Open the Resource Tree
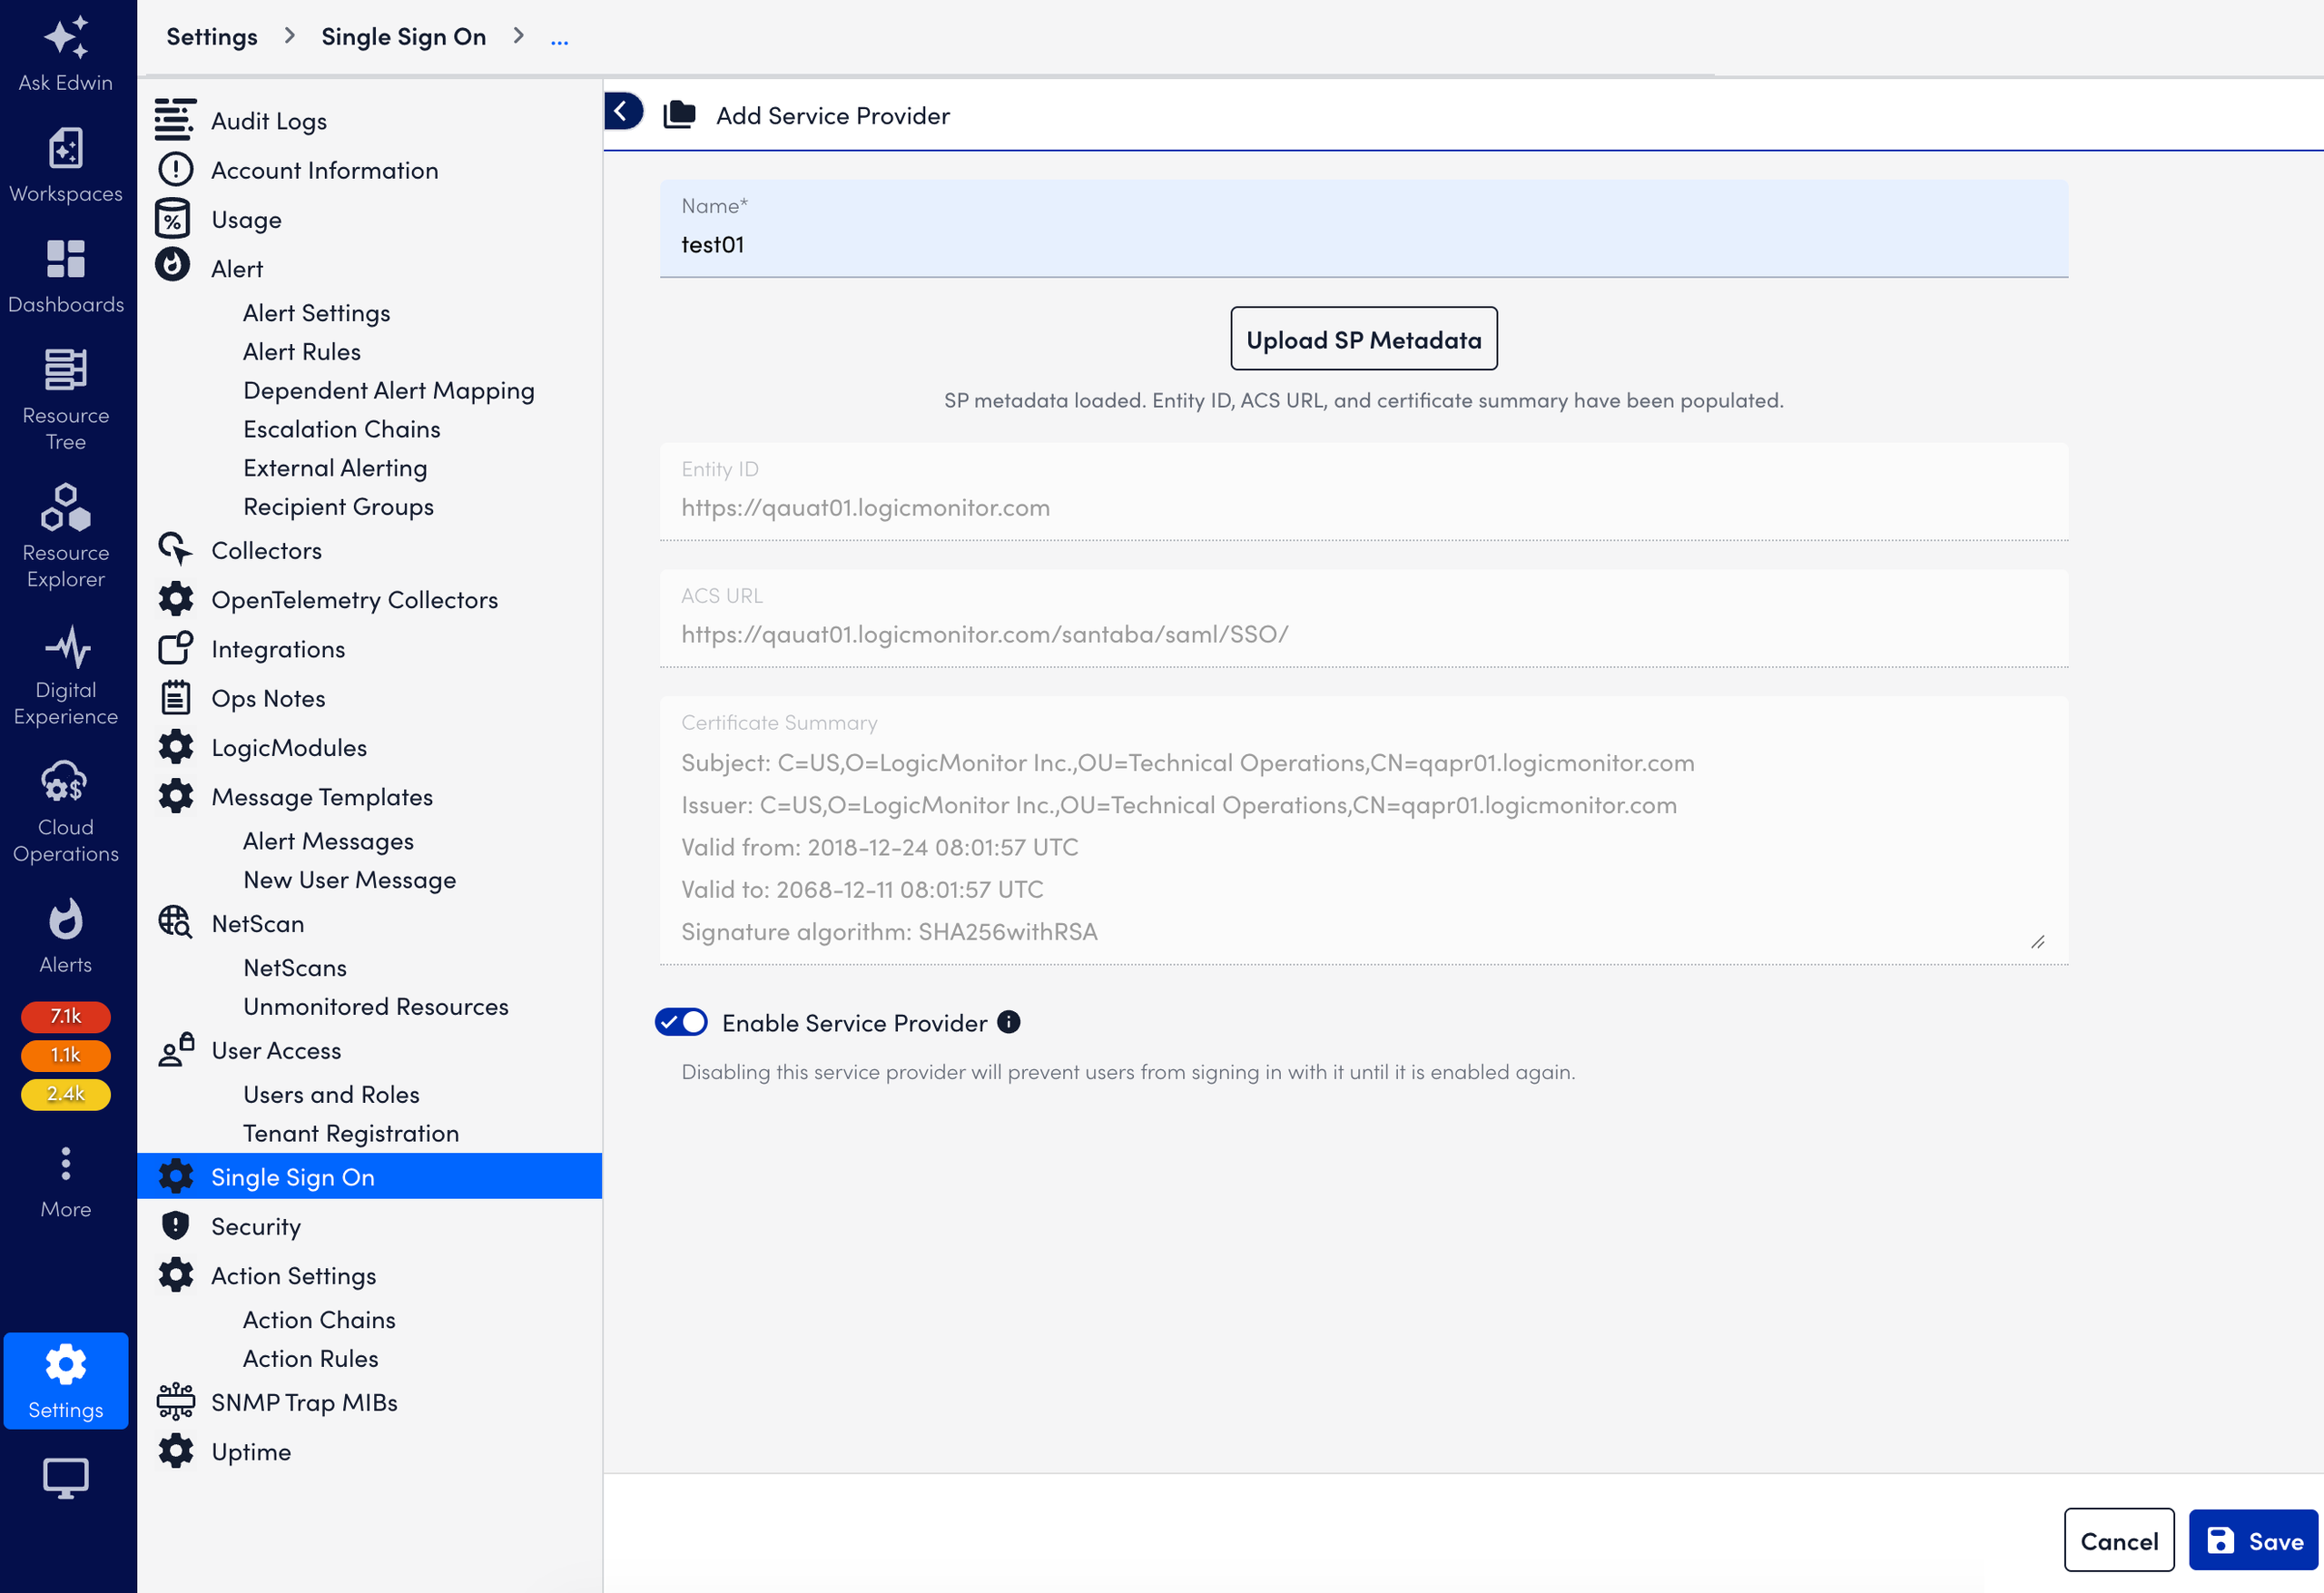2324x1593 pixels. [66, 400]
